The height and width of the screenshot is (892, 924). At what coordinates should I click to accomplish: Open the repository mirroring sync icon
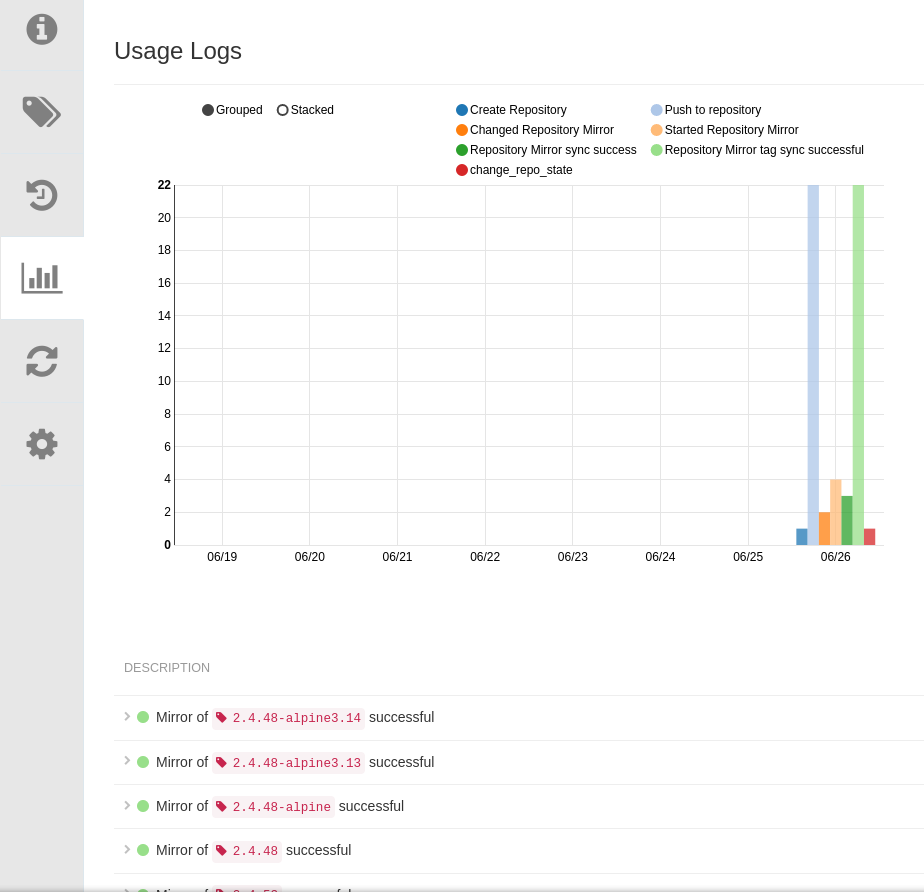(x=42, y=361)
